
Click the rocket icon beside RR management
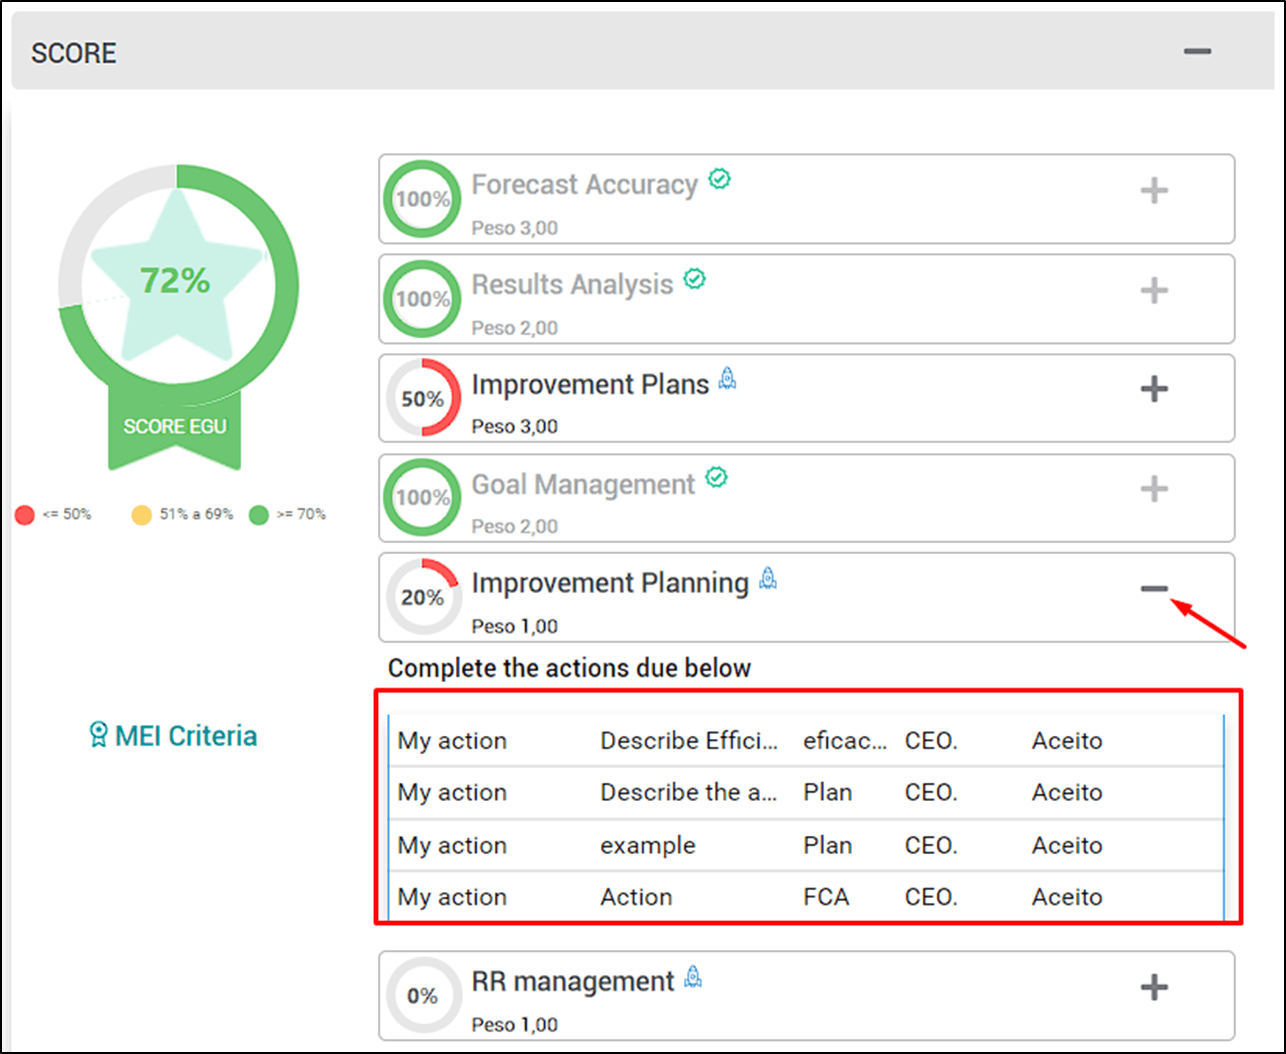(693, 976)
